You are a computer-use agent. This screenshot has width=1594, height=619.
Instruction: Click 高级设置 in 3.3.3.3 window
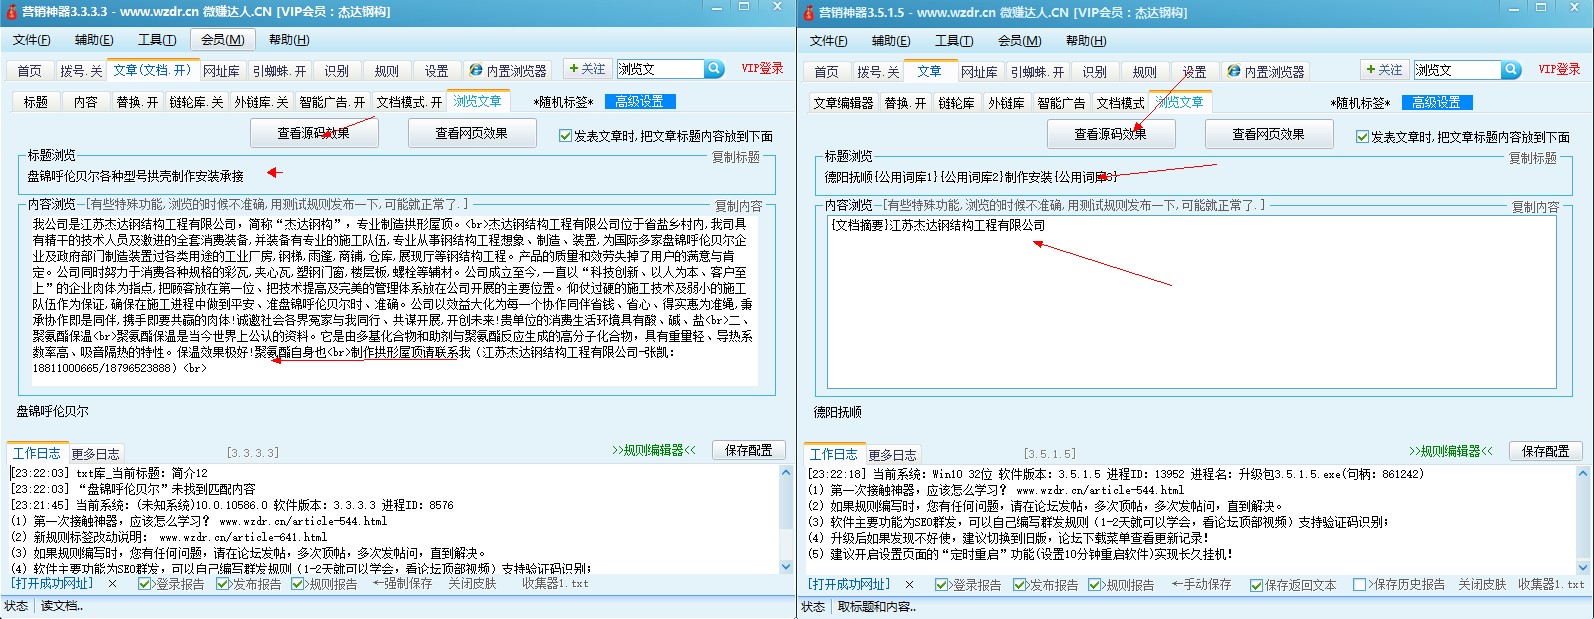[x=640, y=101]
